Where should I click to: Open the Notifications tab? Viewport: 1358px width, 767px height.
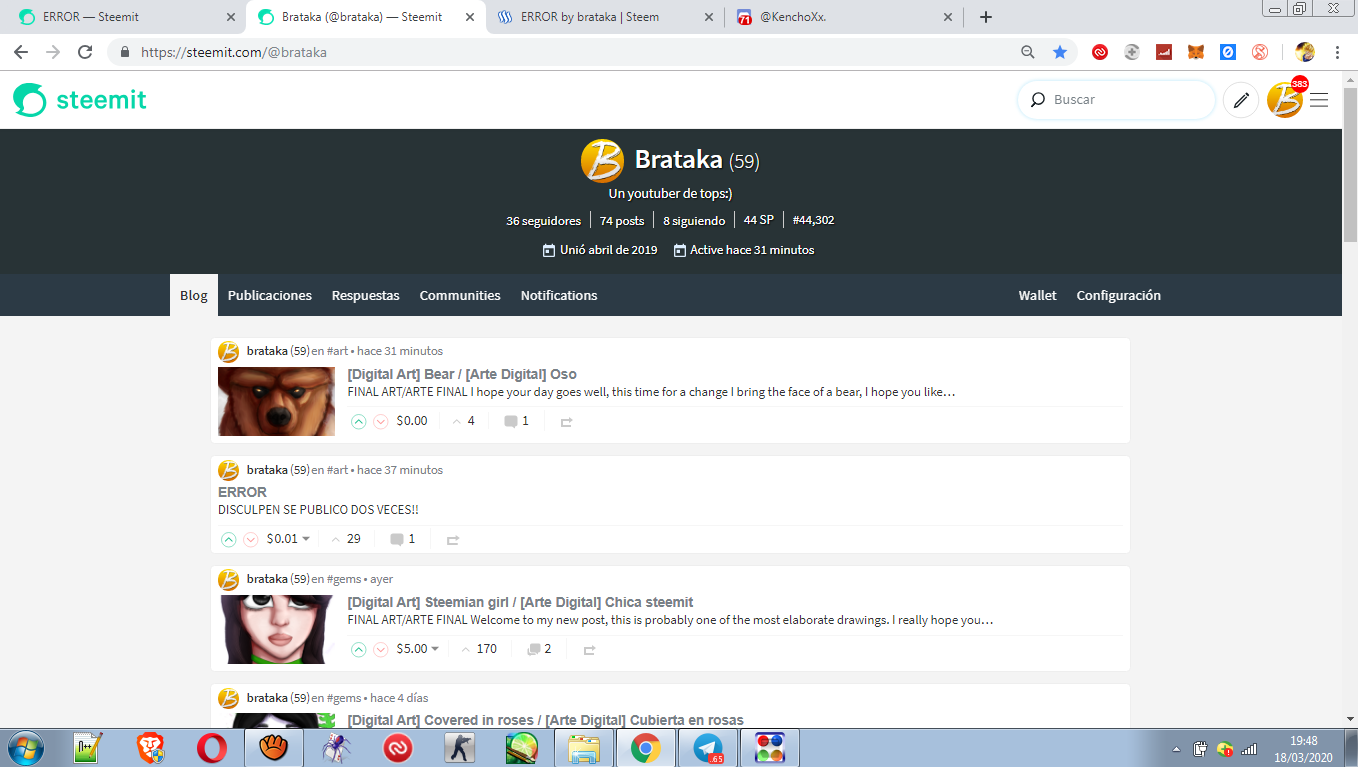coord(559,295)
